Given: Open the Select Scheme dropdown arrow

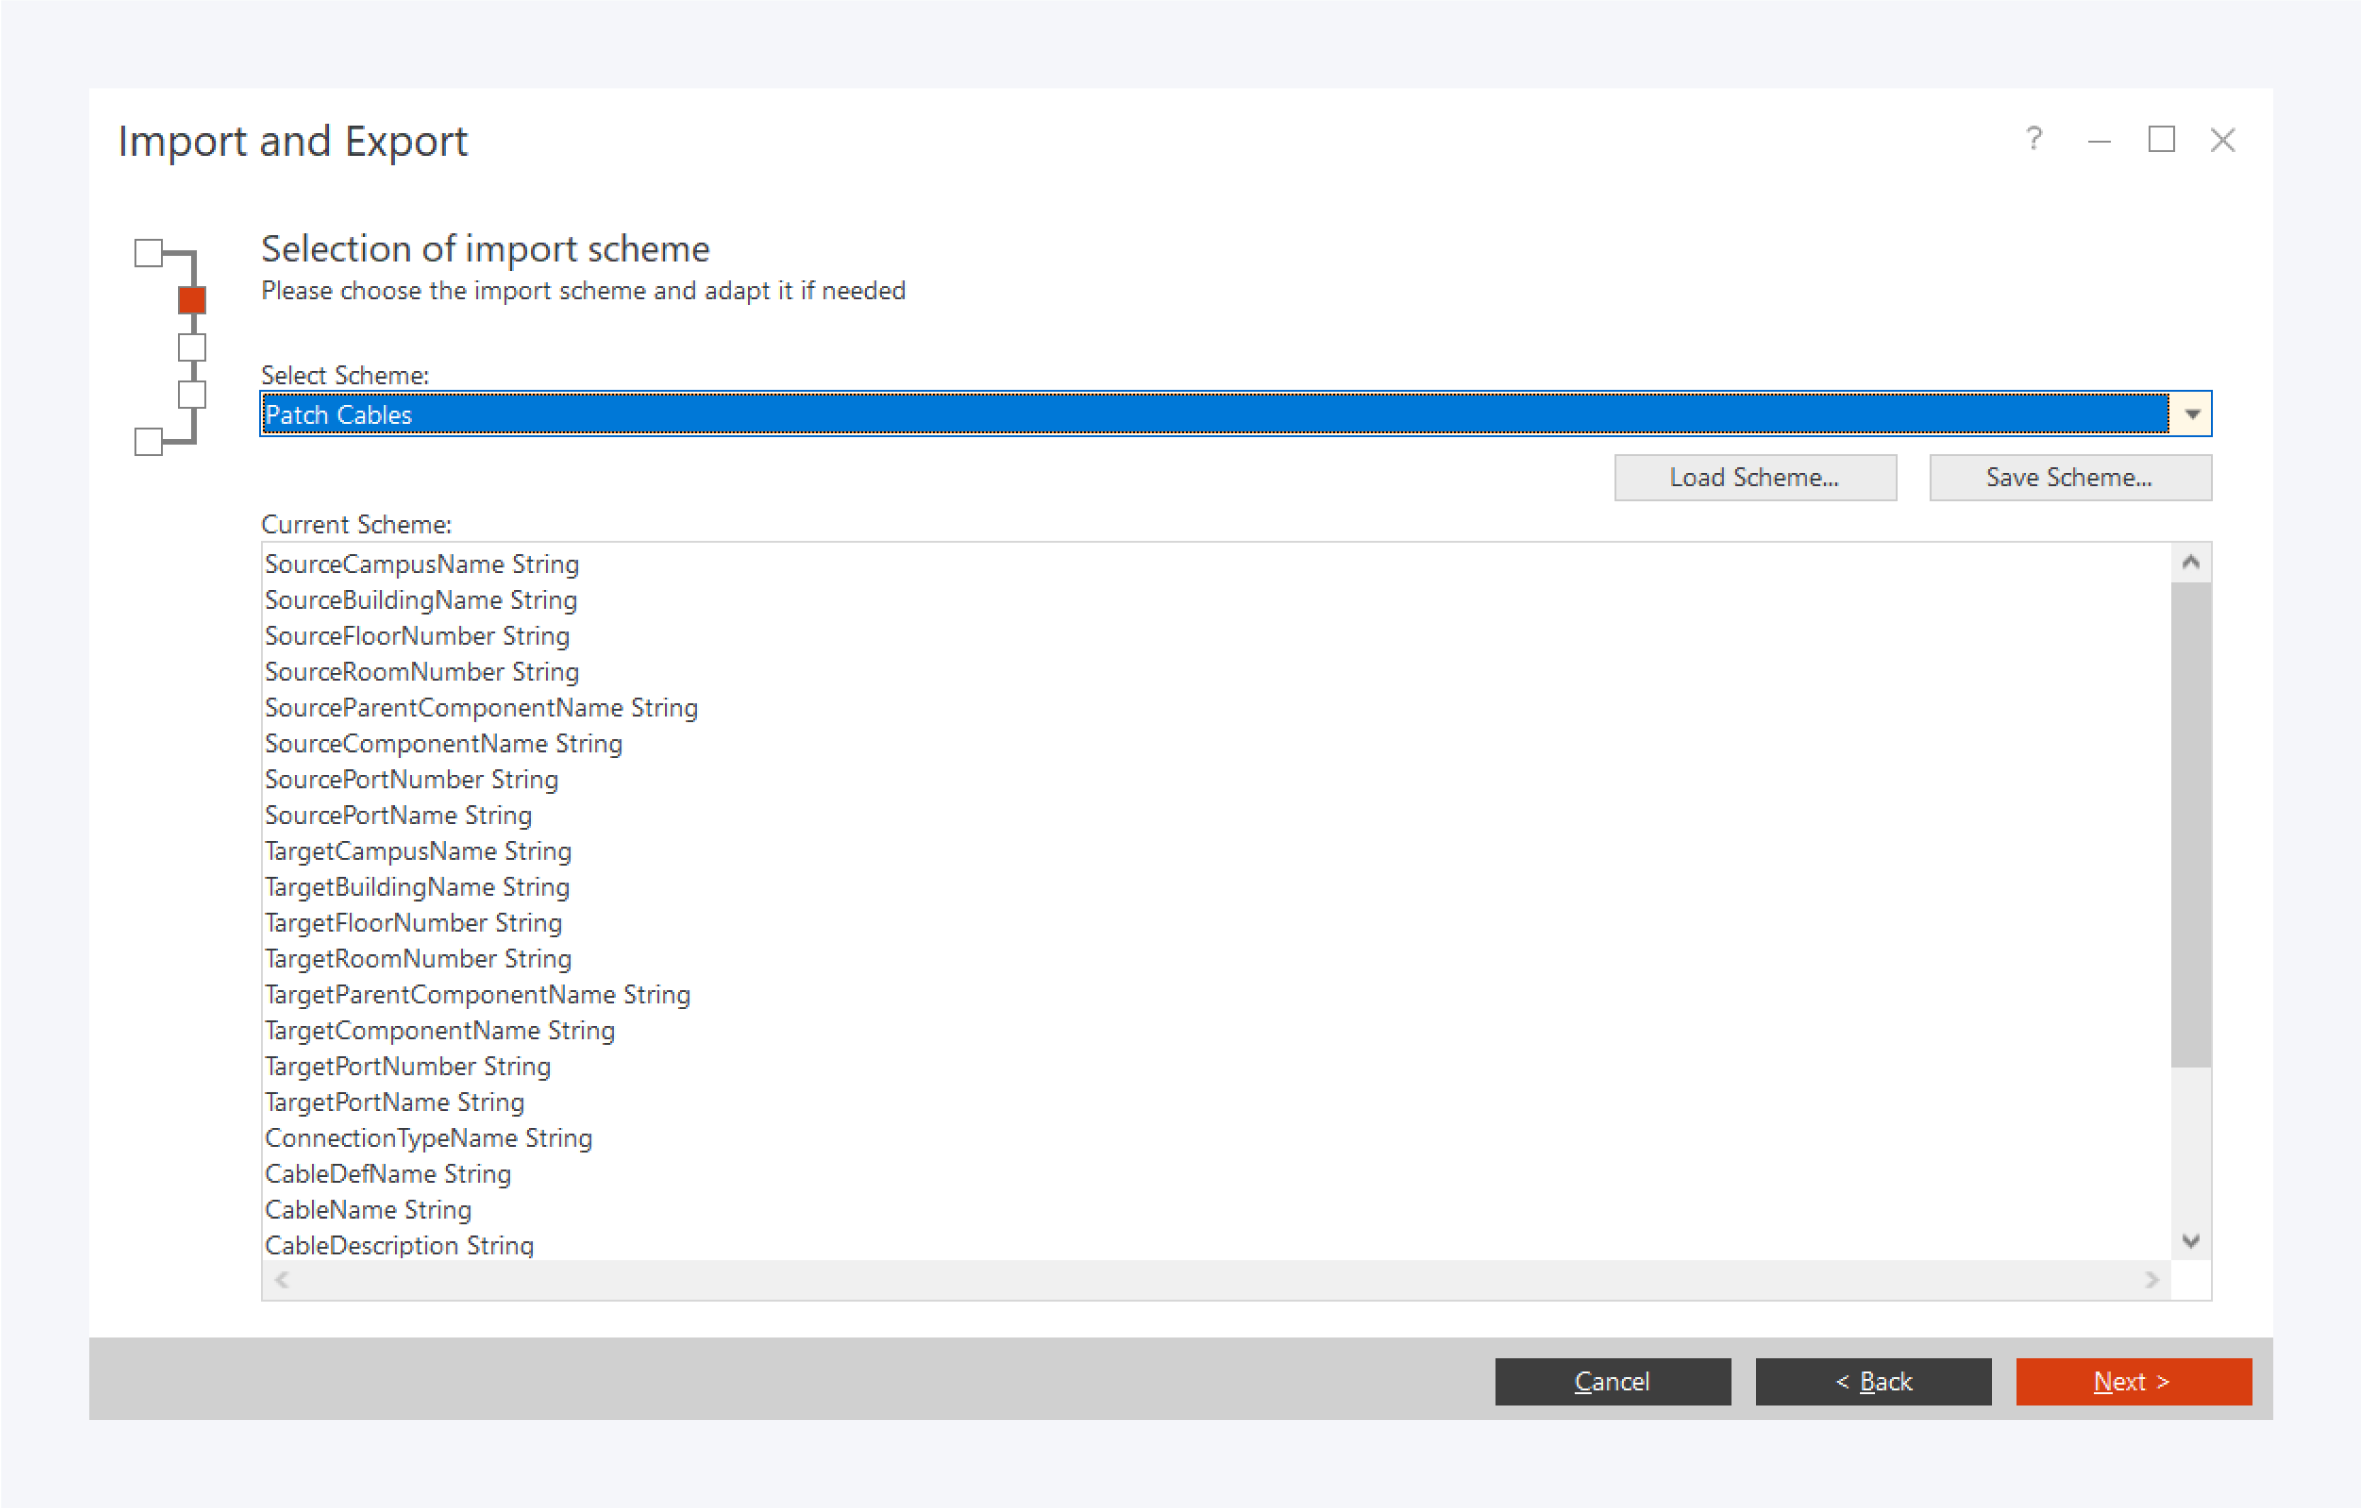Looking at the screenshot, I should [2191, 414].
